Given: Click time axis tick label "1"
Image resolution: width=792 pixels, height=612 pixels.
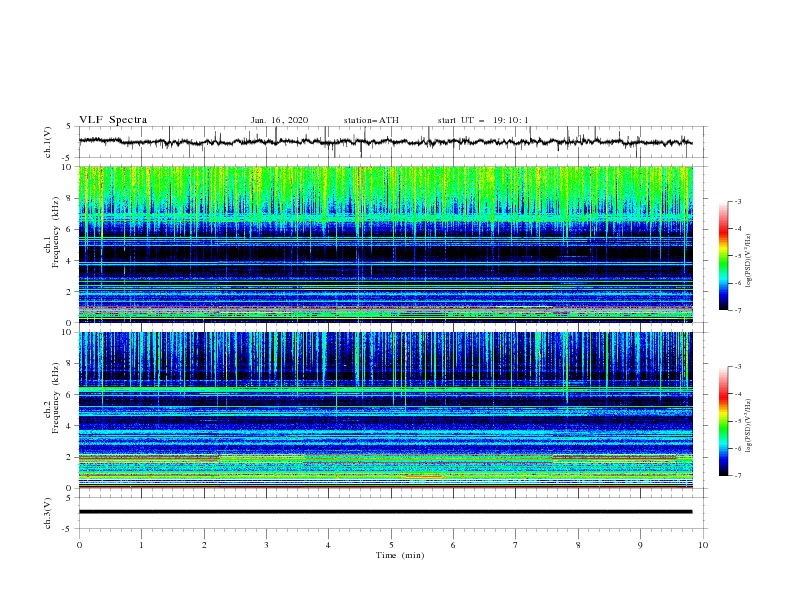Looking at the screenshot, I should pyautogui.click(x=141, y=545).
